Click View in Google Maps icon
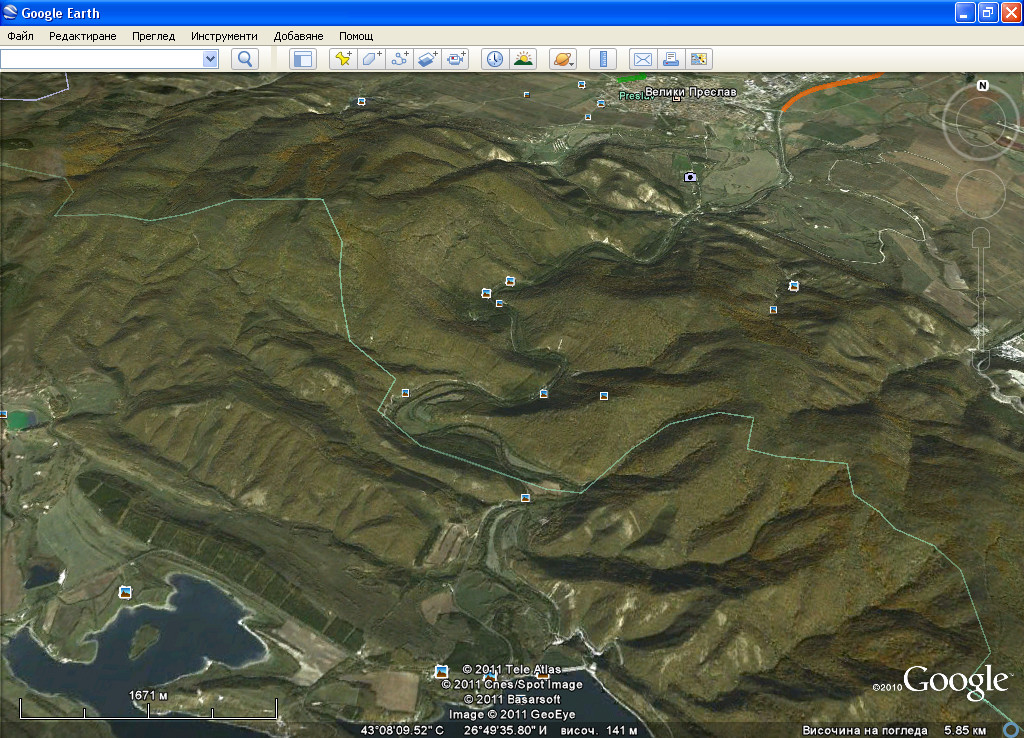The height and width of the screenshot is (738, 1024). tap(699, 59)
